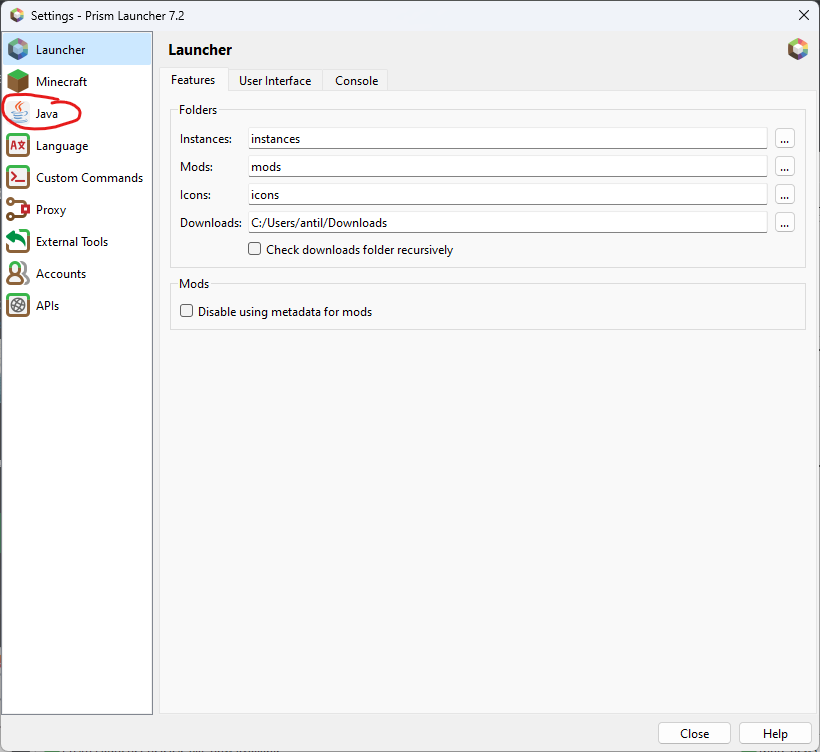The height and width of the screenshot is (752, 820).
Task: Open the Proxy settings icon
Action: point(18,209)
